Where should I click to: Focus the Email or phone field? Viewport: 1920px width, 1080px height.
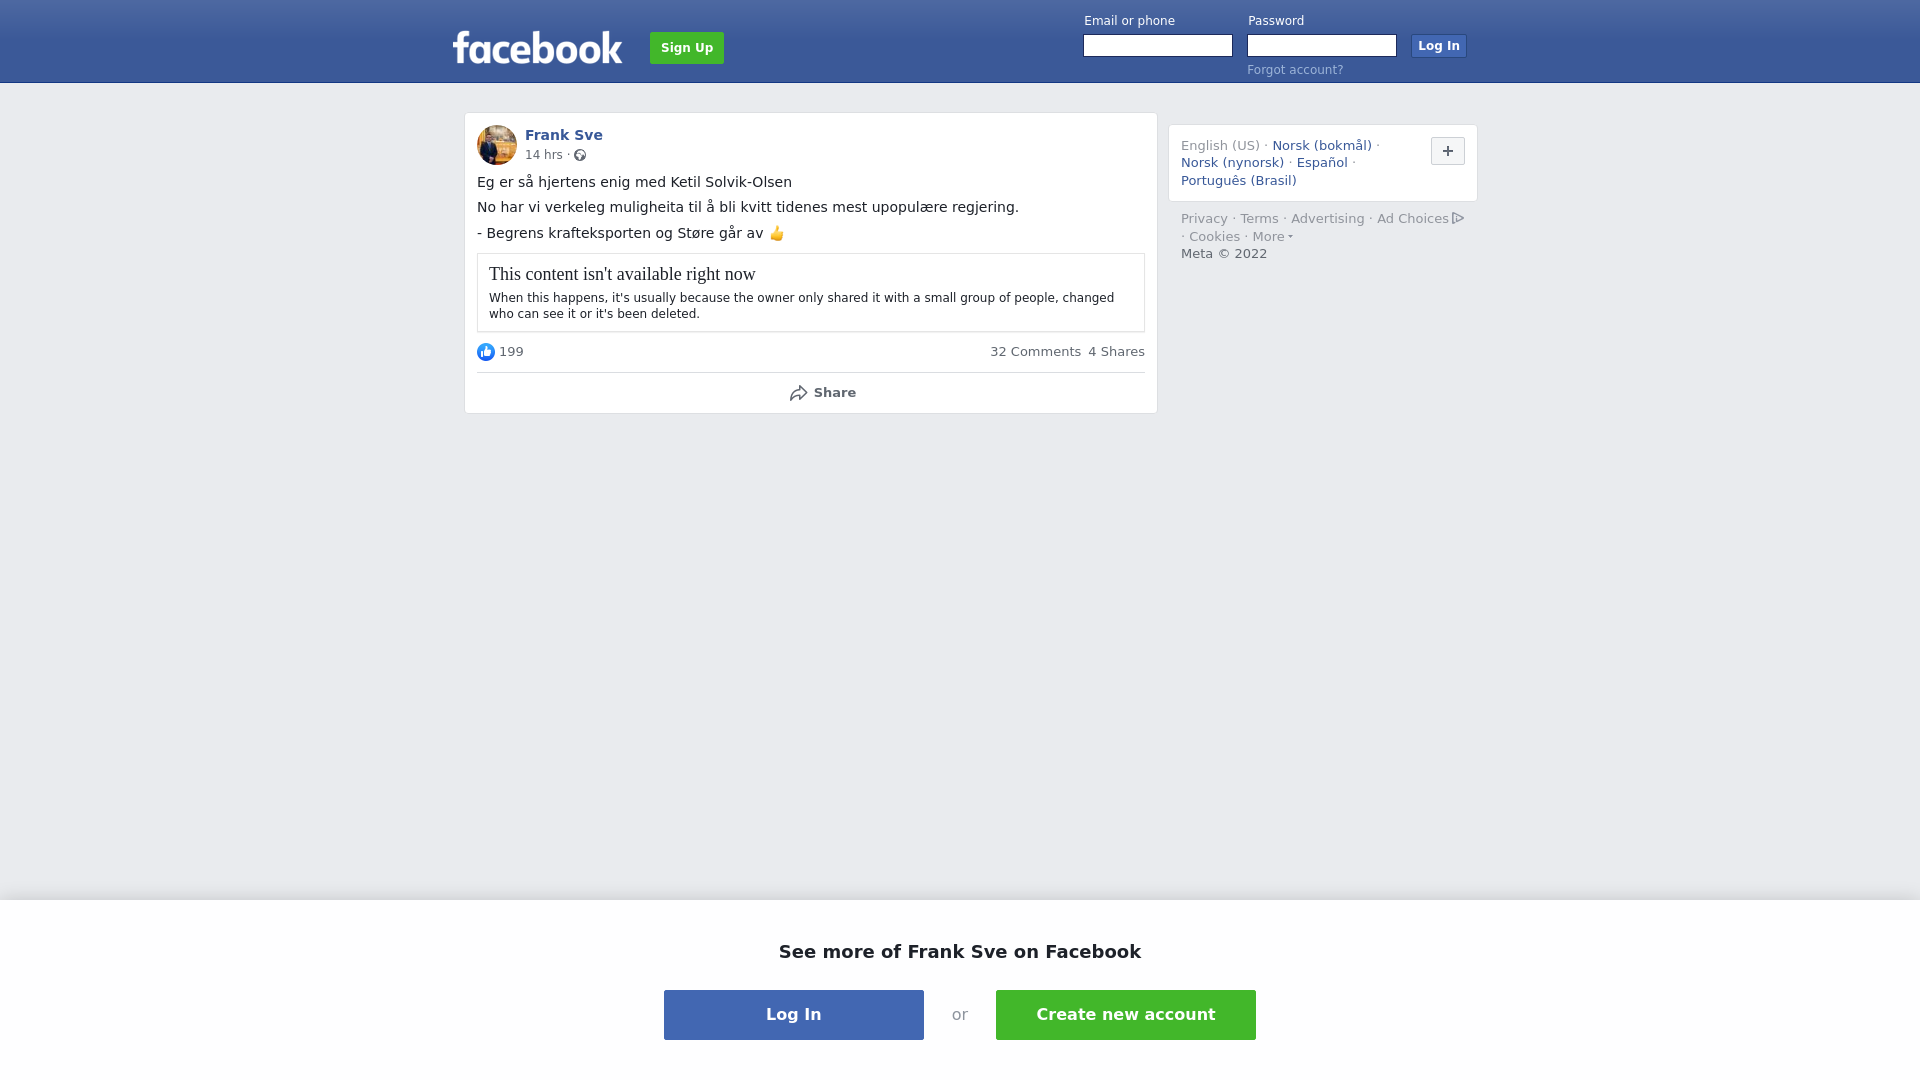(1158, 46)
